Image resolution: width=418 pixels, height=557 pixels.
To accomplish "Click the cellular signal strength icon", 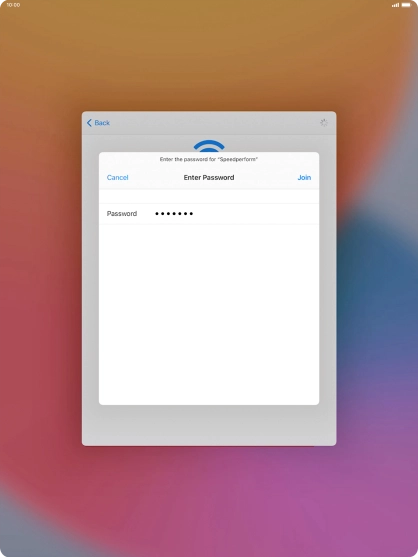I will [395, 5].
